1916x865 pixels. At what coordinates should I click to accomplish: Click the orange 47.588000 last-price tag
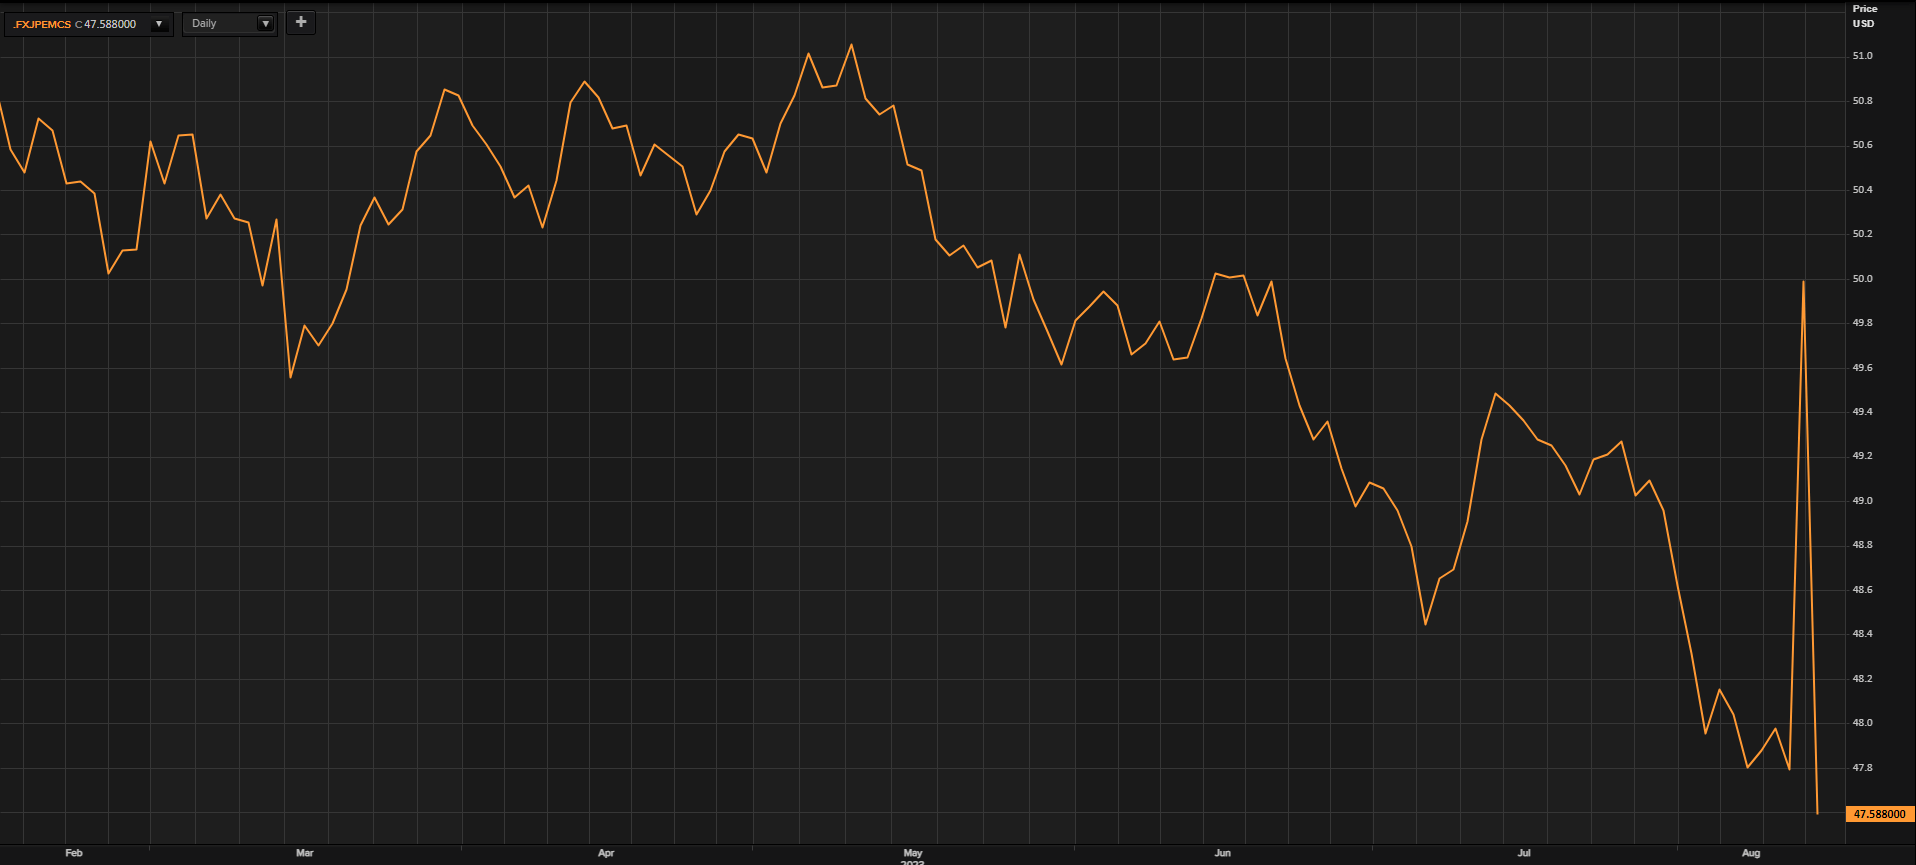1879,814
